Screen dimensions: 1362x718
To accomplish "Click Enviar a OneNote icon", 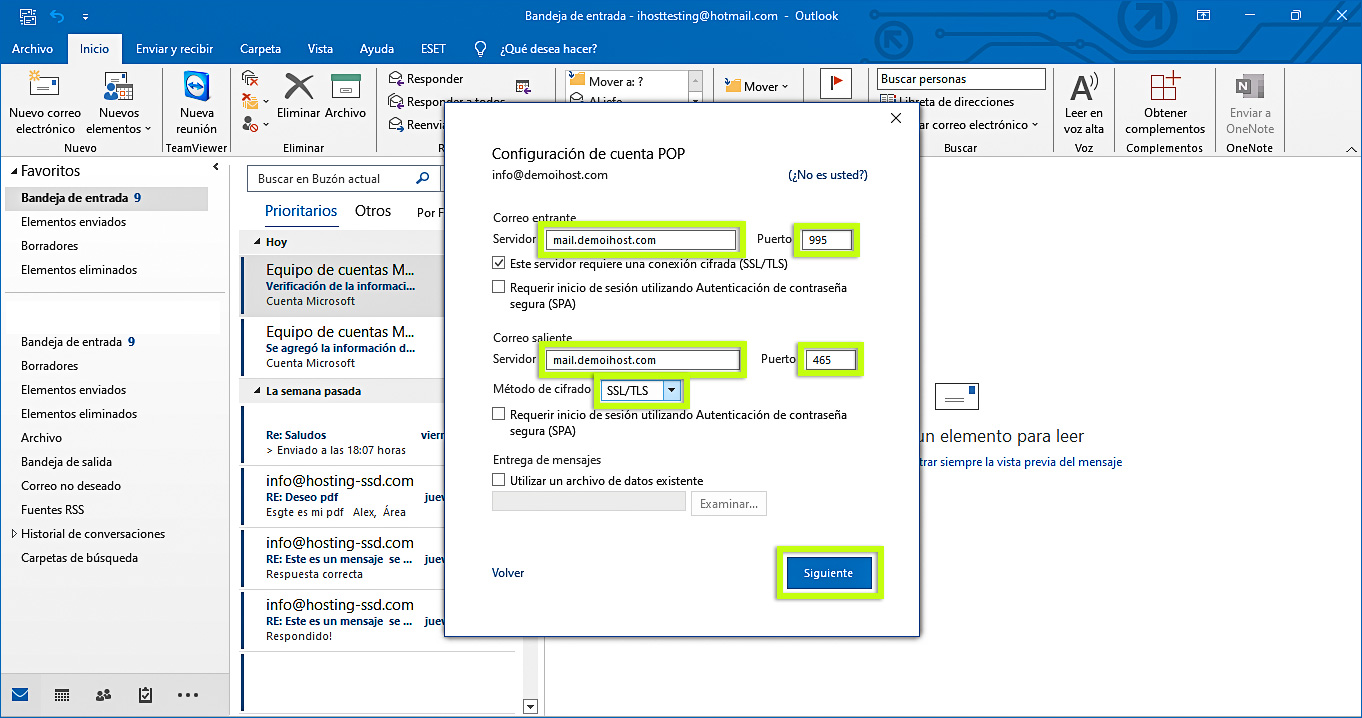I will (x=1250, y=87).
